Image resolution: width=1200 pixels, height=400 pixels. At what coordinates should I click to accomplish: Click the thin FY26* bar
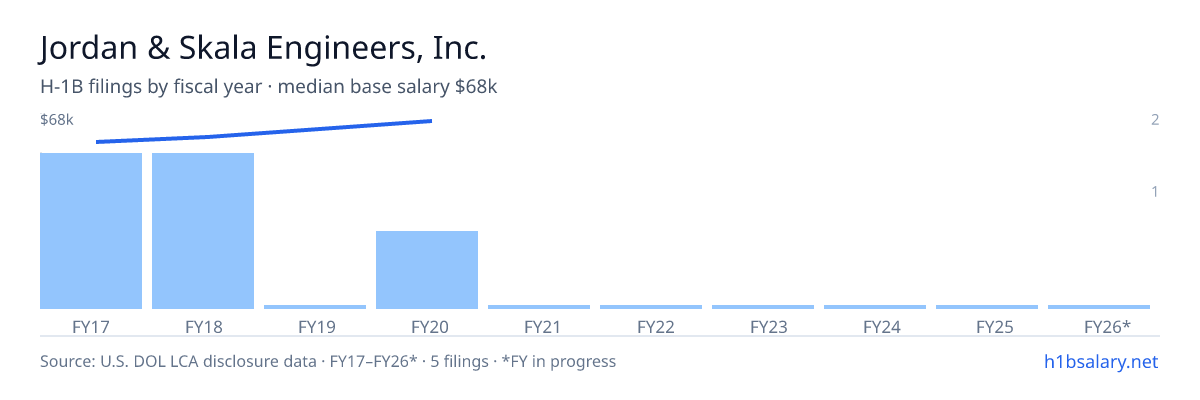1099,307
